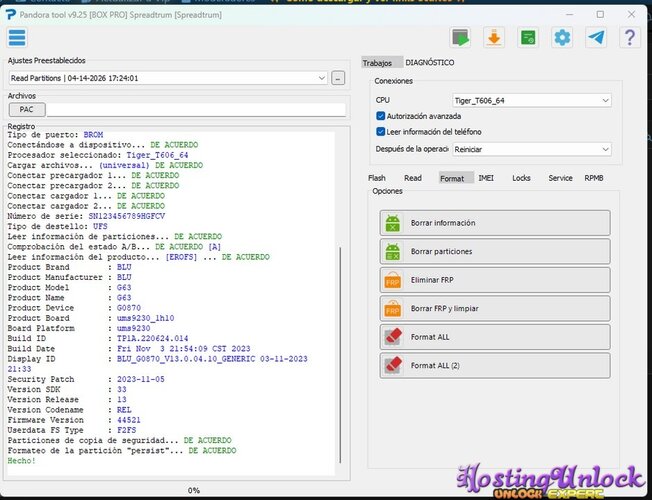This screenshot has height=500, width=652.
Task: Open the Locks tab
Action: [521, 178]
